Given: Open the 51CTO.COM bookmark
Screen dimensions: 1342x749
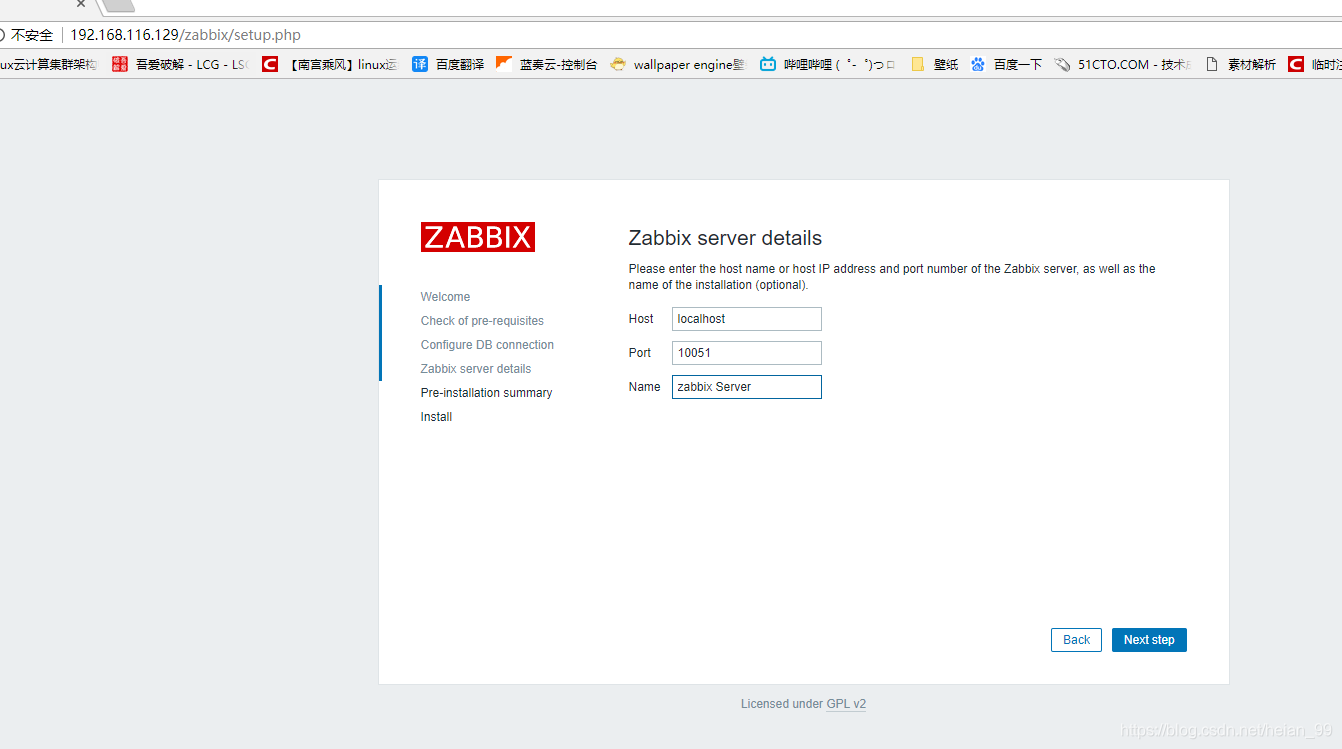Looking at the screenshot, I should pyautogui.click(x=1122, y=64).
